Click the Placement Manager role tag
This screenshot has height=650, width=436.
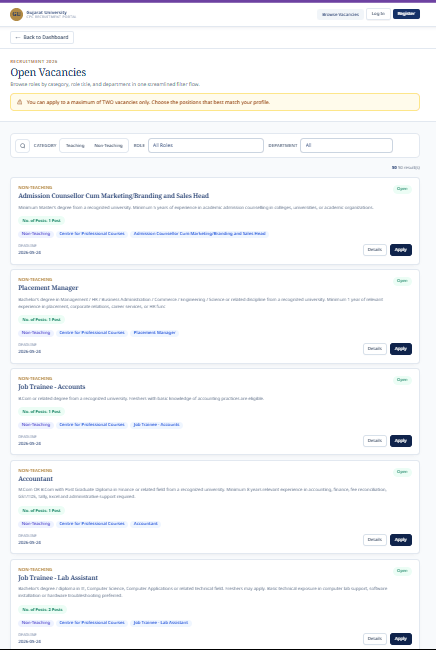(154, 333)
